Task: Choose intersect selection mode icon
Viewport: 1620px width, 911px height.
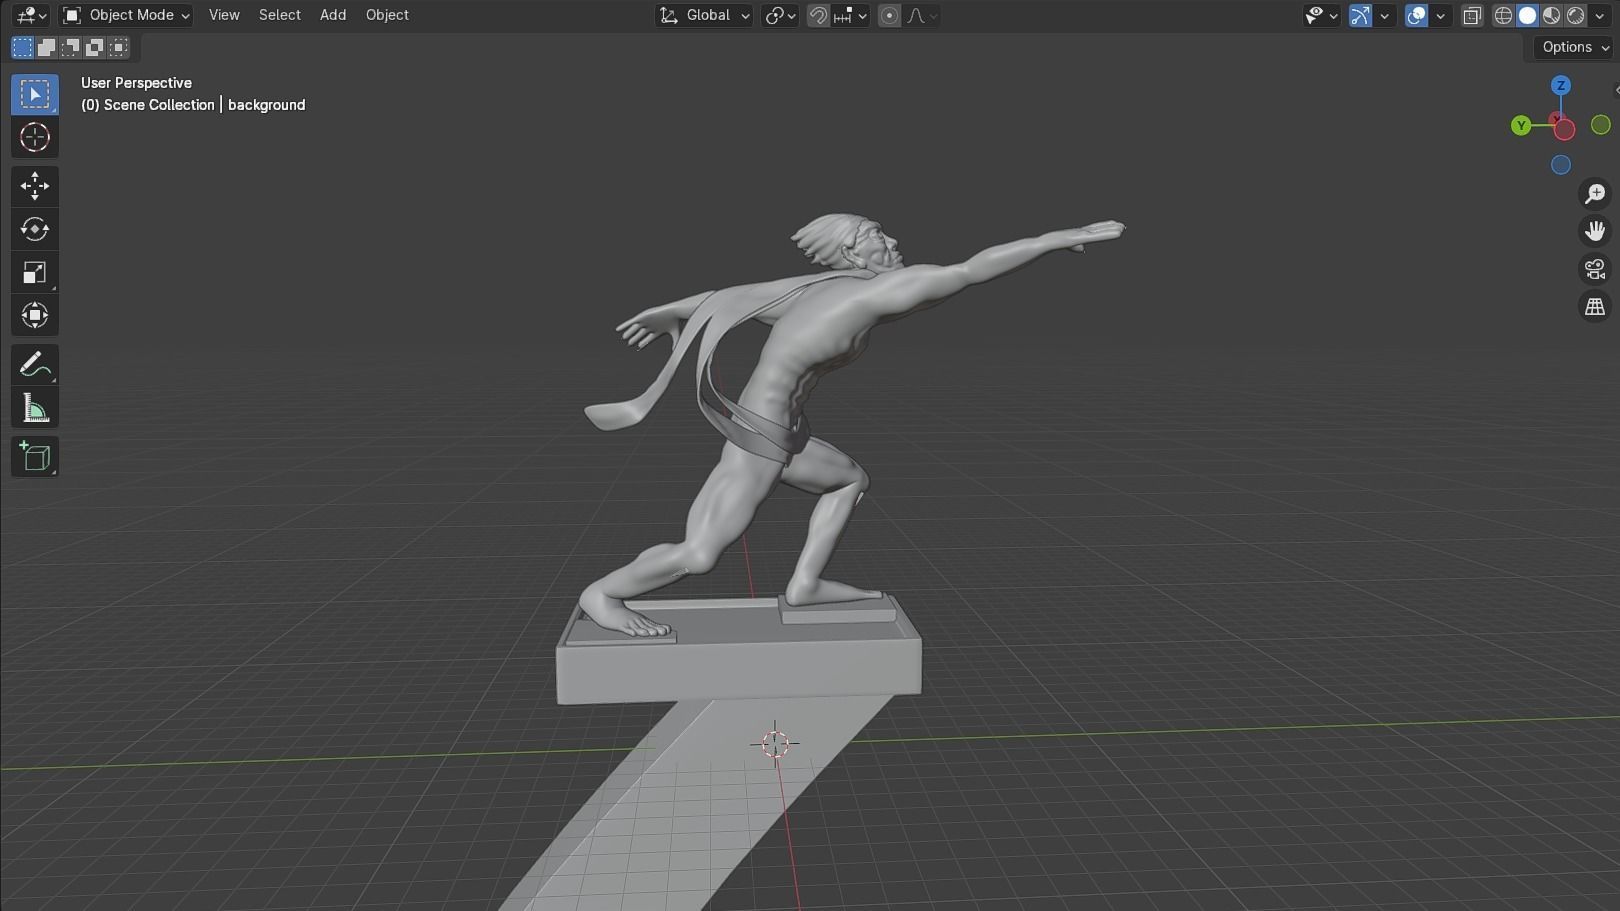Action: (118, 47)
